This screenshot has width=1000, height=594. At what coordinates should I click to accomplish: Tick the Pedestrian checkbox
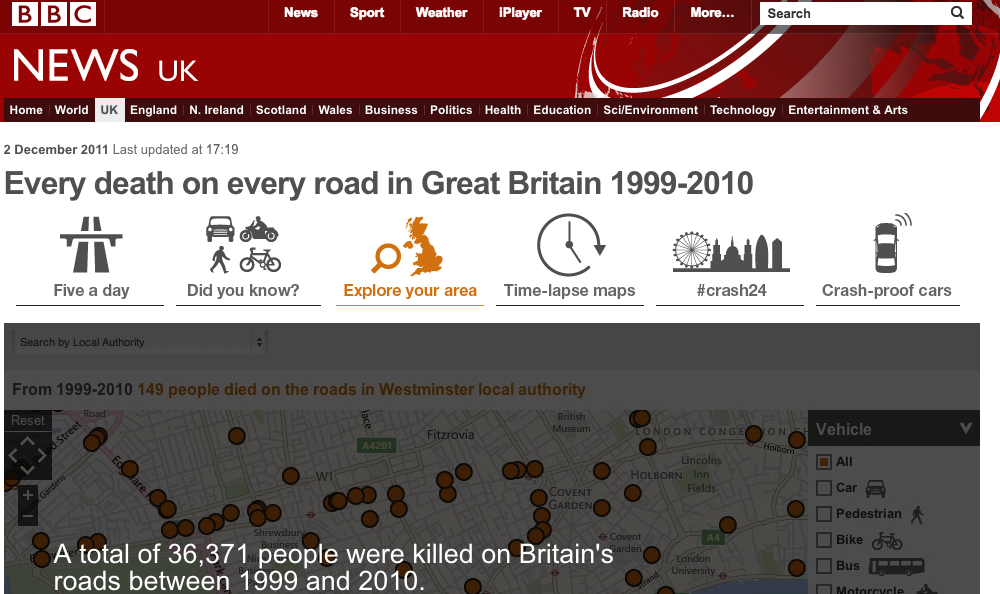coord(824,514)
